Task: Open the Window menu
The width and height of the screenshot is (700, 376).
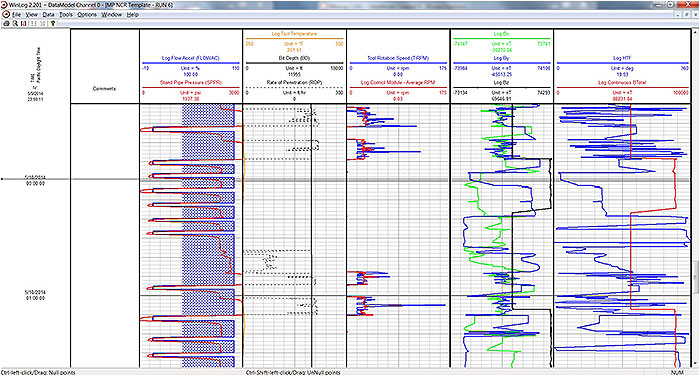Action: [x=111, y=15]
